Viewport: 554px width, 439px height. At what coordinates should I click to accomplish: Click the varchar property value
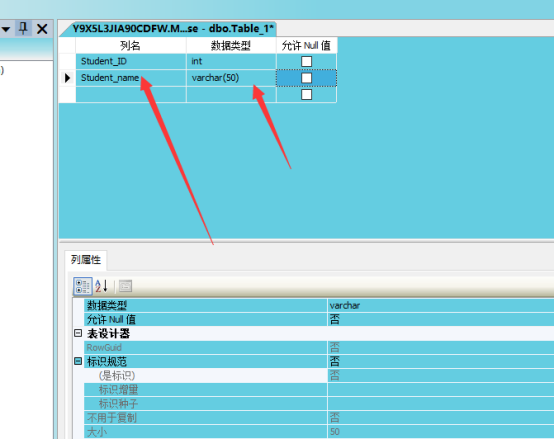pyautogui.click(x=345, y=305)
